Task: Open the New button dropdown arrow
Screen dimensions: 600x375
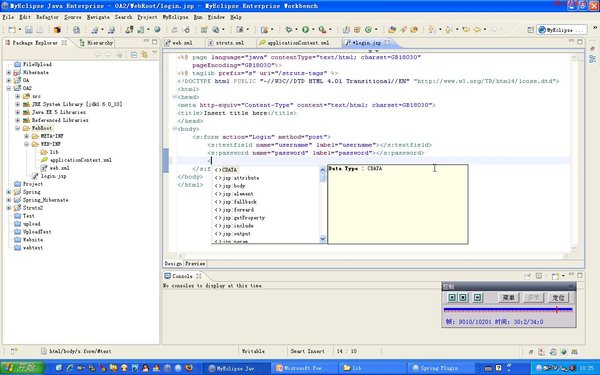Action: (x=19, y=30)
